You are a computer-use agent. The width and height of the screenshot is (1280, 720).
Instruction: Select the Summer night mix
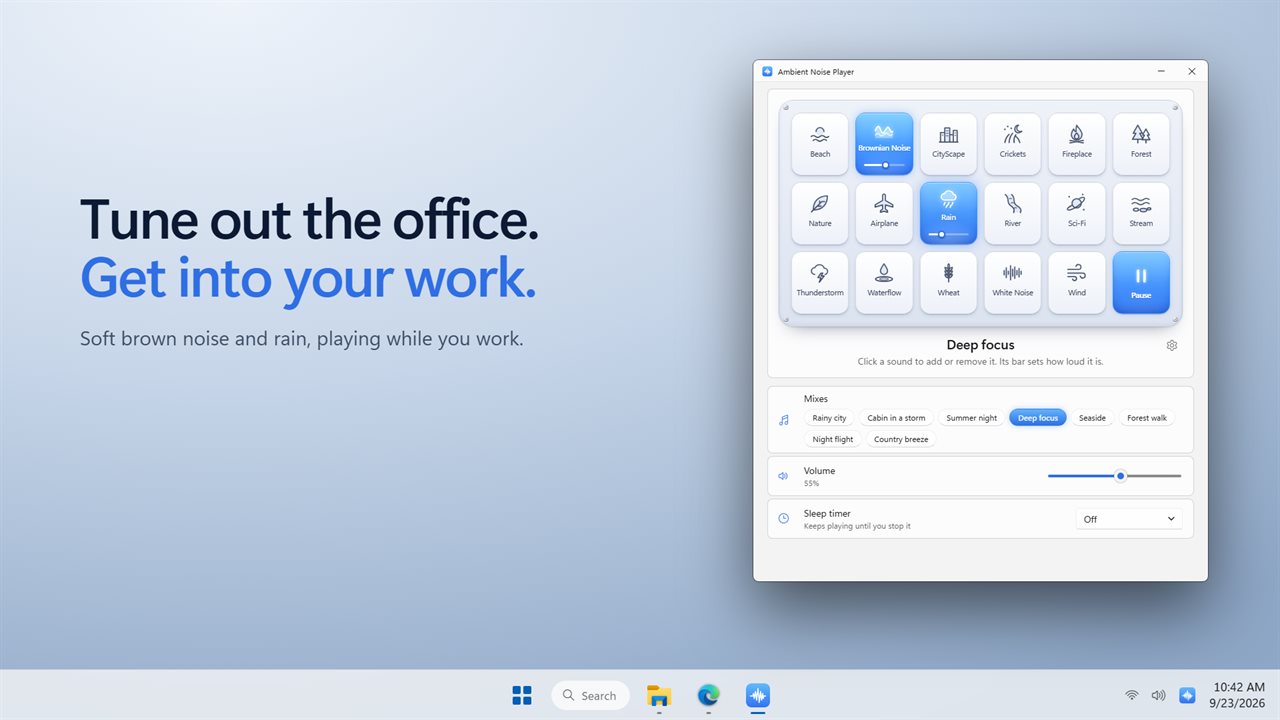(x=971, y=418)
